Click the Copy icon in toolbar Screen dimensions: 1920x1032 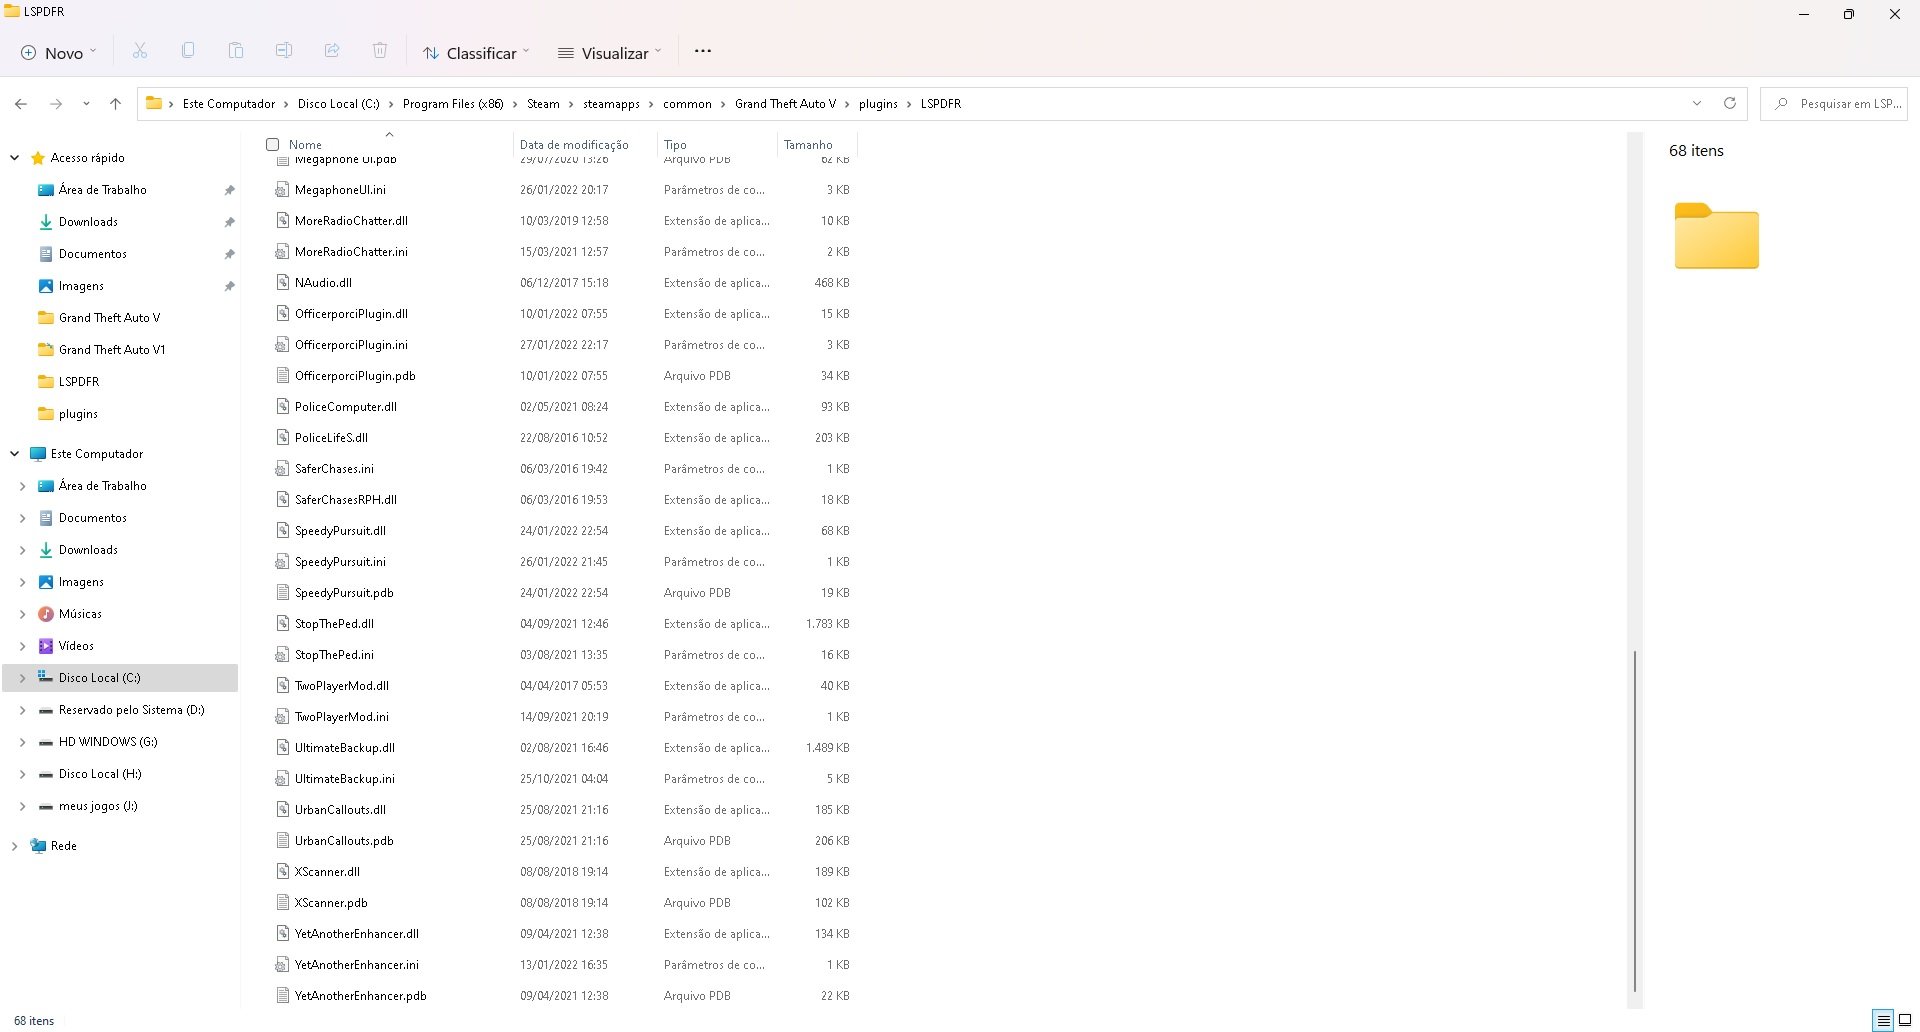[x=188, y=52]
